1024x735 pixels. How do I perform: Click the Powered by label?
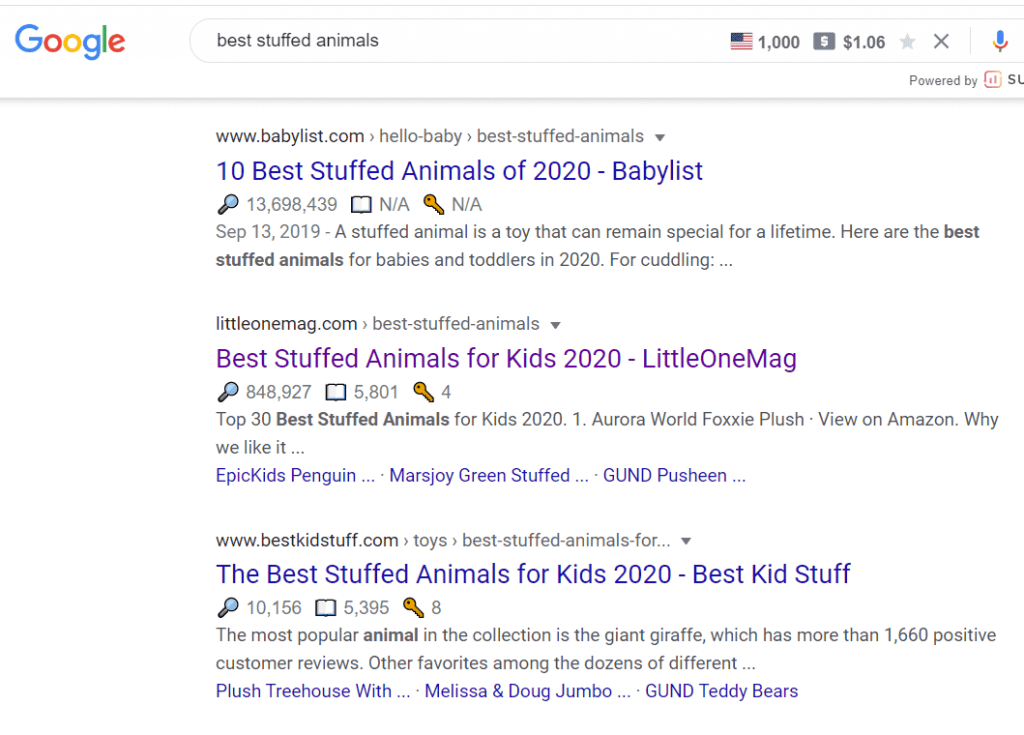pyautogui.click(x=943, y=80)
